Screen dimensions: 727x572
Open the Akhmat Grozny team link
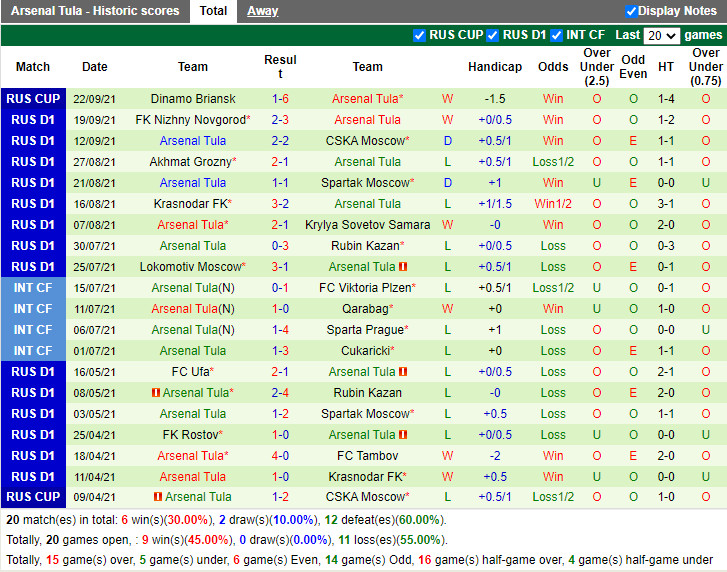[193, 162]
